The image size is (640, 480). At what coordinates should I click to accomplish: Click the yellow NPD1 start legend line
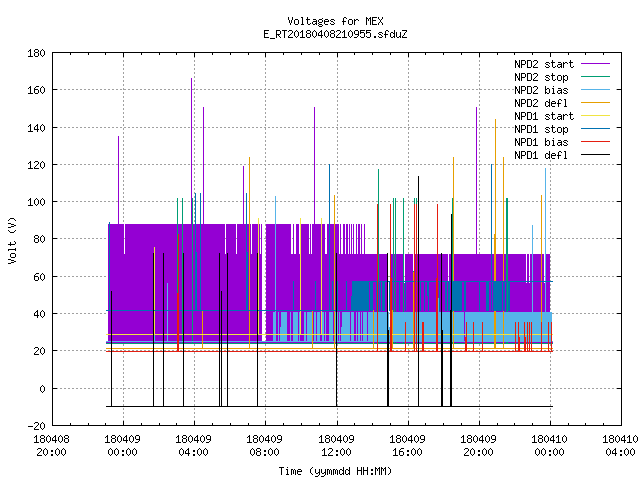(595, 116)
